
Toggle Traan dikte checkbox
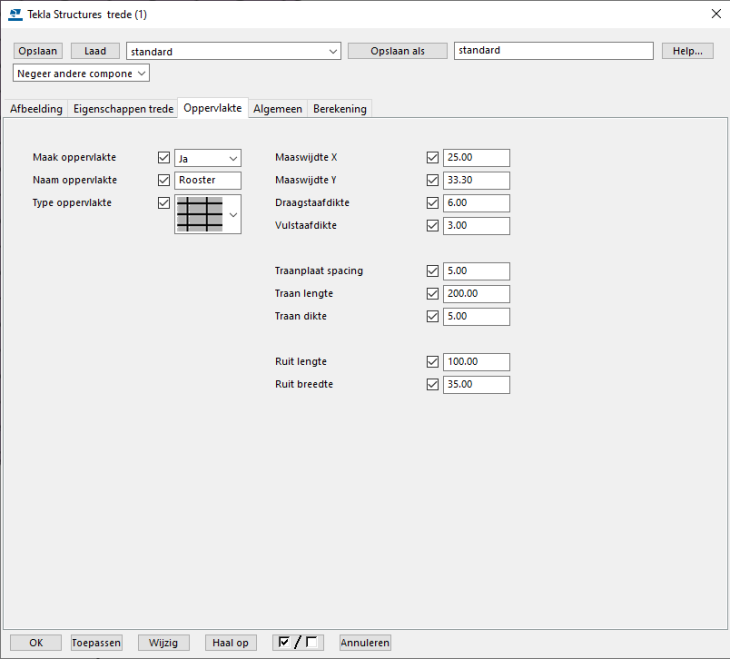[x=433, y=317]
